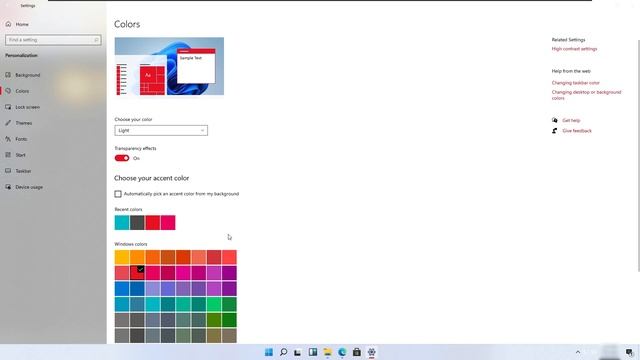Choose first blue swatch in Windows colors third row
Image resolution: width=640 pixels, height=360 pixels.
(x=122, y=289)
